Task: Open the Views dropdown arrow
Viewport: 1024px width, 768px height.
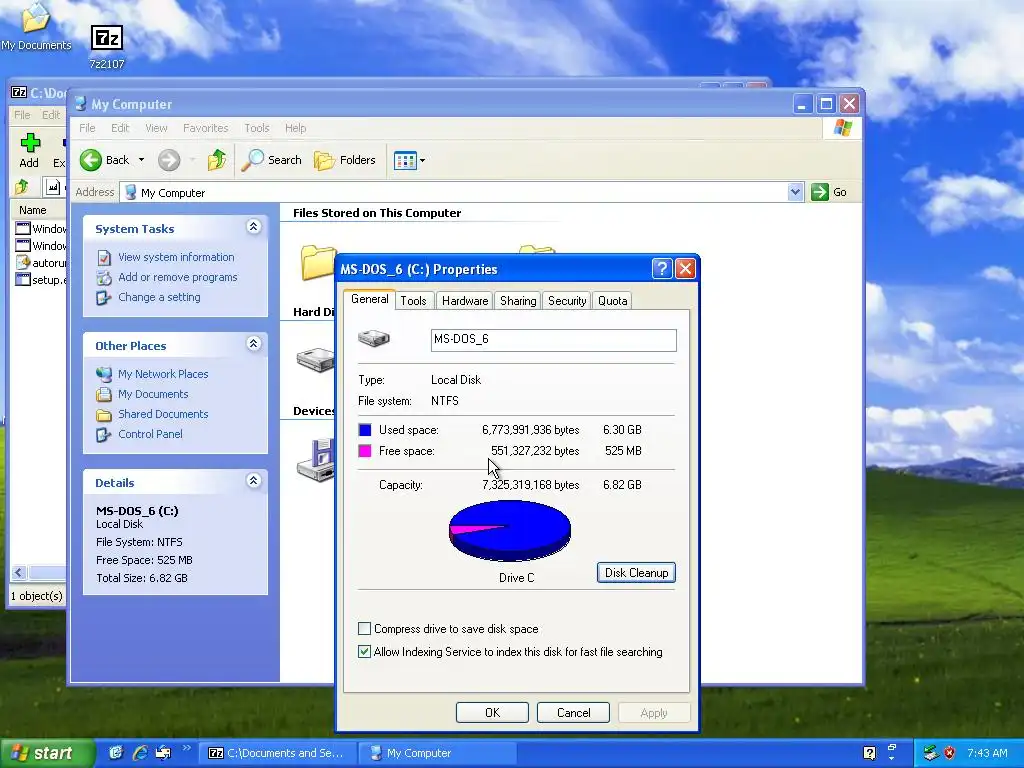Action: point(423,160)
